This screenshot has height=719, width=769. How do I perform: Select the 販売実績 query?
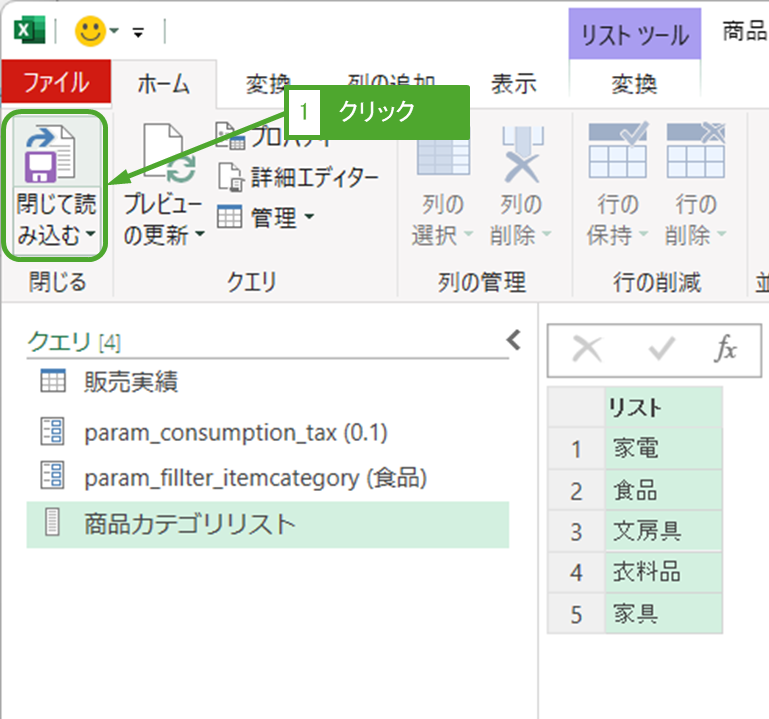(130, 381)
